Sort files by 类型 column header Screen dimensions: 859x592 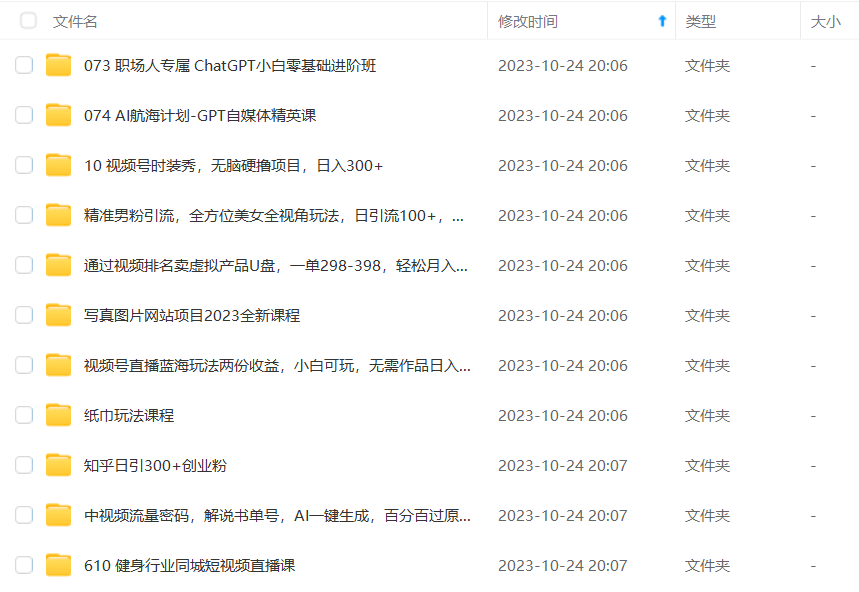point(700,21)
